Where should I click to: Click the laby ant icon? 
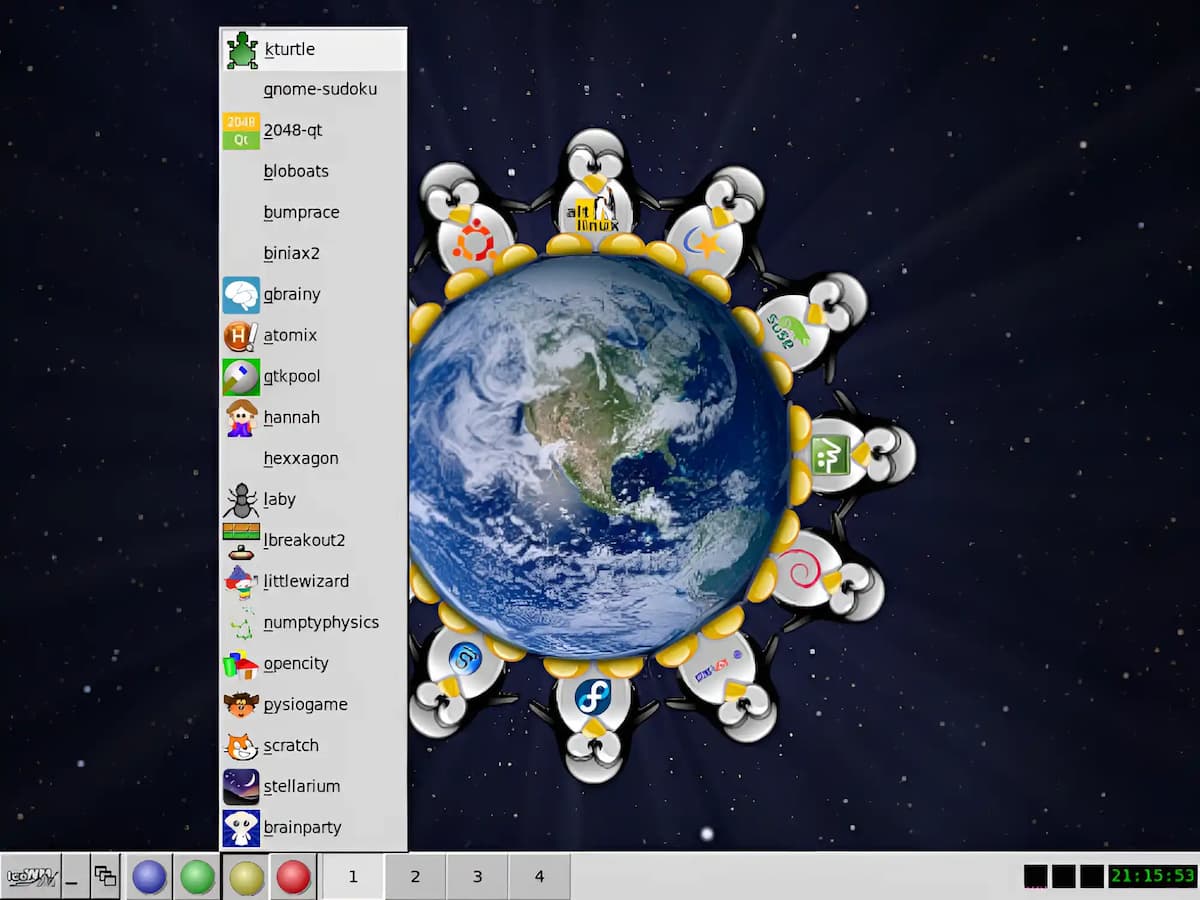point(241,499)
